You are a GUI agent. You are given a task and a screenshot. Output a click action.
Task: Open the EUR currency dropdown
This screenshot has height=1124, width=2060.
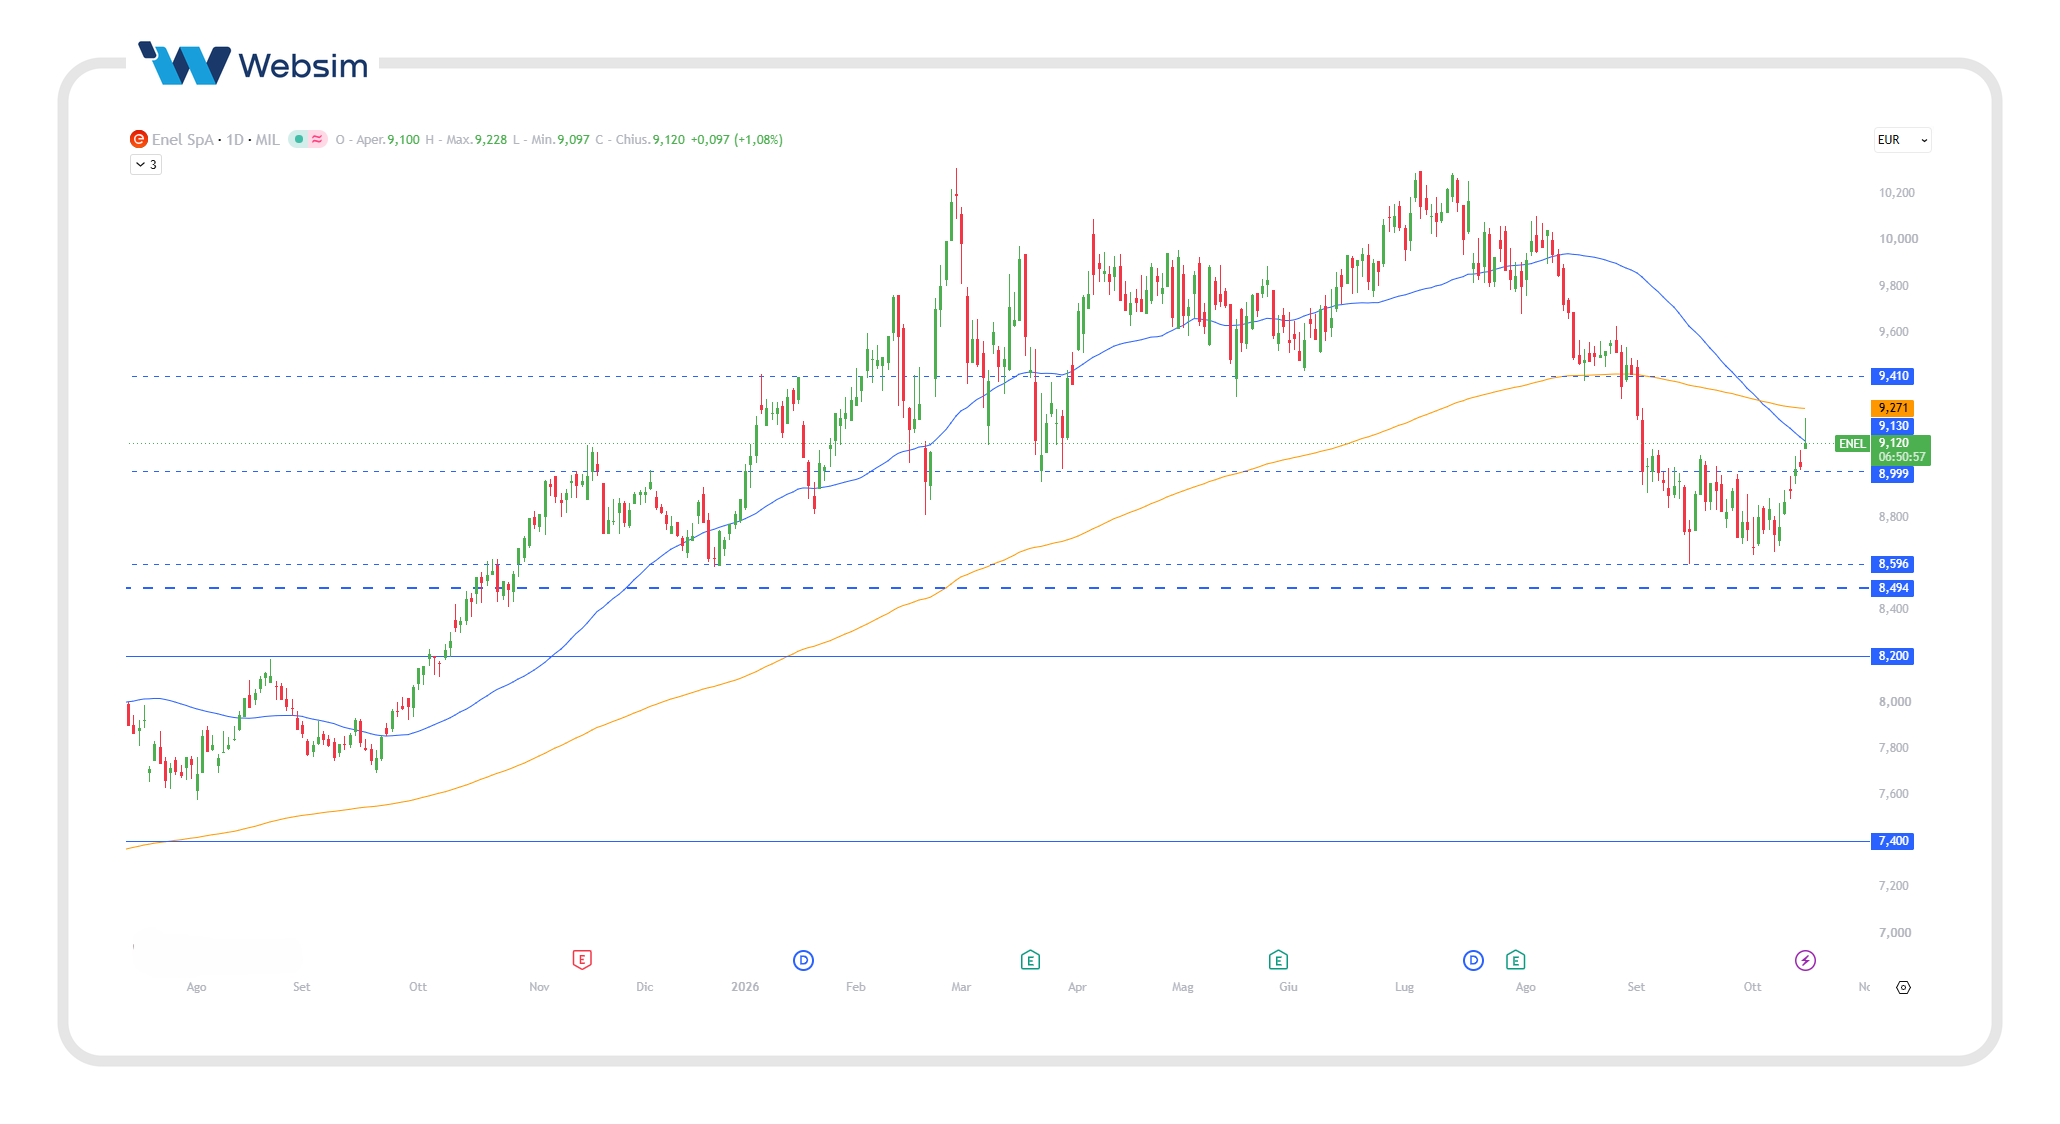point(1902,140)
